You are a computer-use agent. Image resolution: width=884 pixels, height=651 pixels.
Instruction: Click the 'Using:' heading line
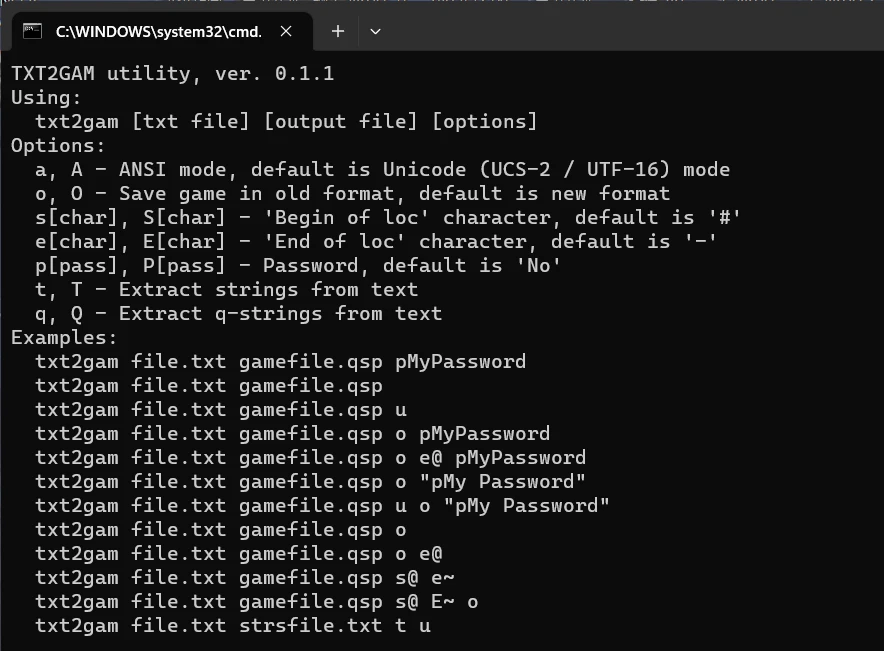tap(46, 98)
